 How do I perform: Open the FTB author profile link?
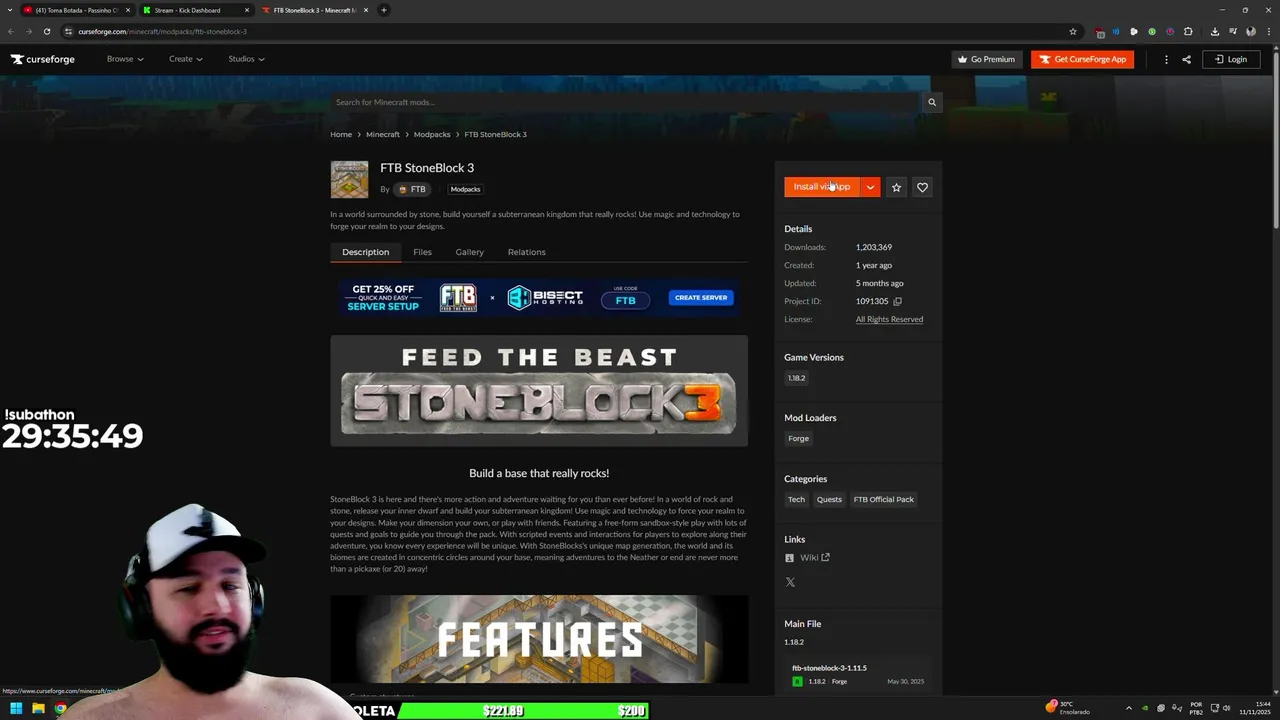412,189
